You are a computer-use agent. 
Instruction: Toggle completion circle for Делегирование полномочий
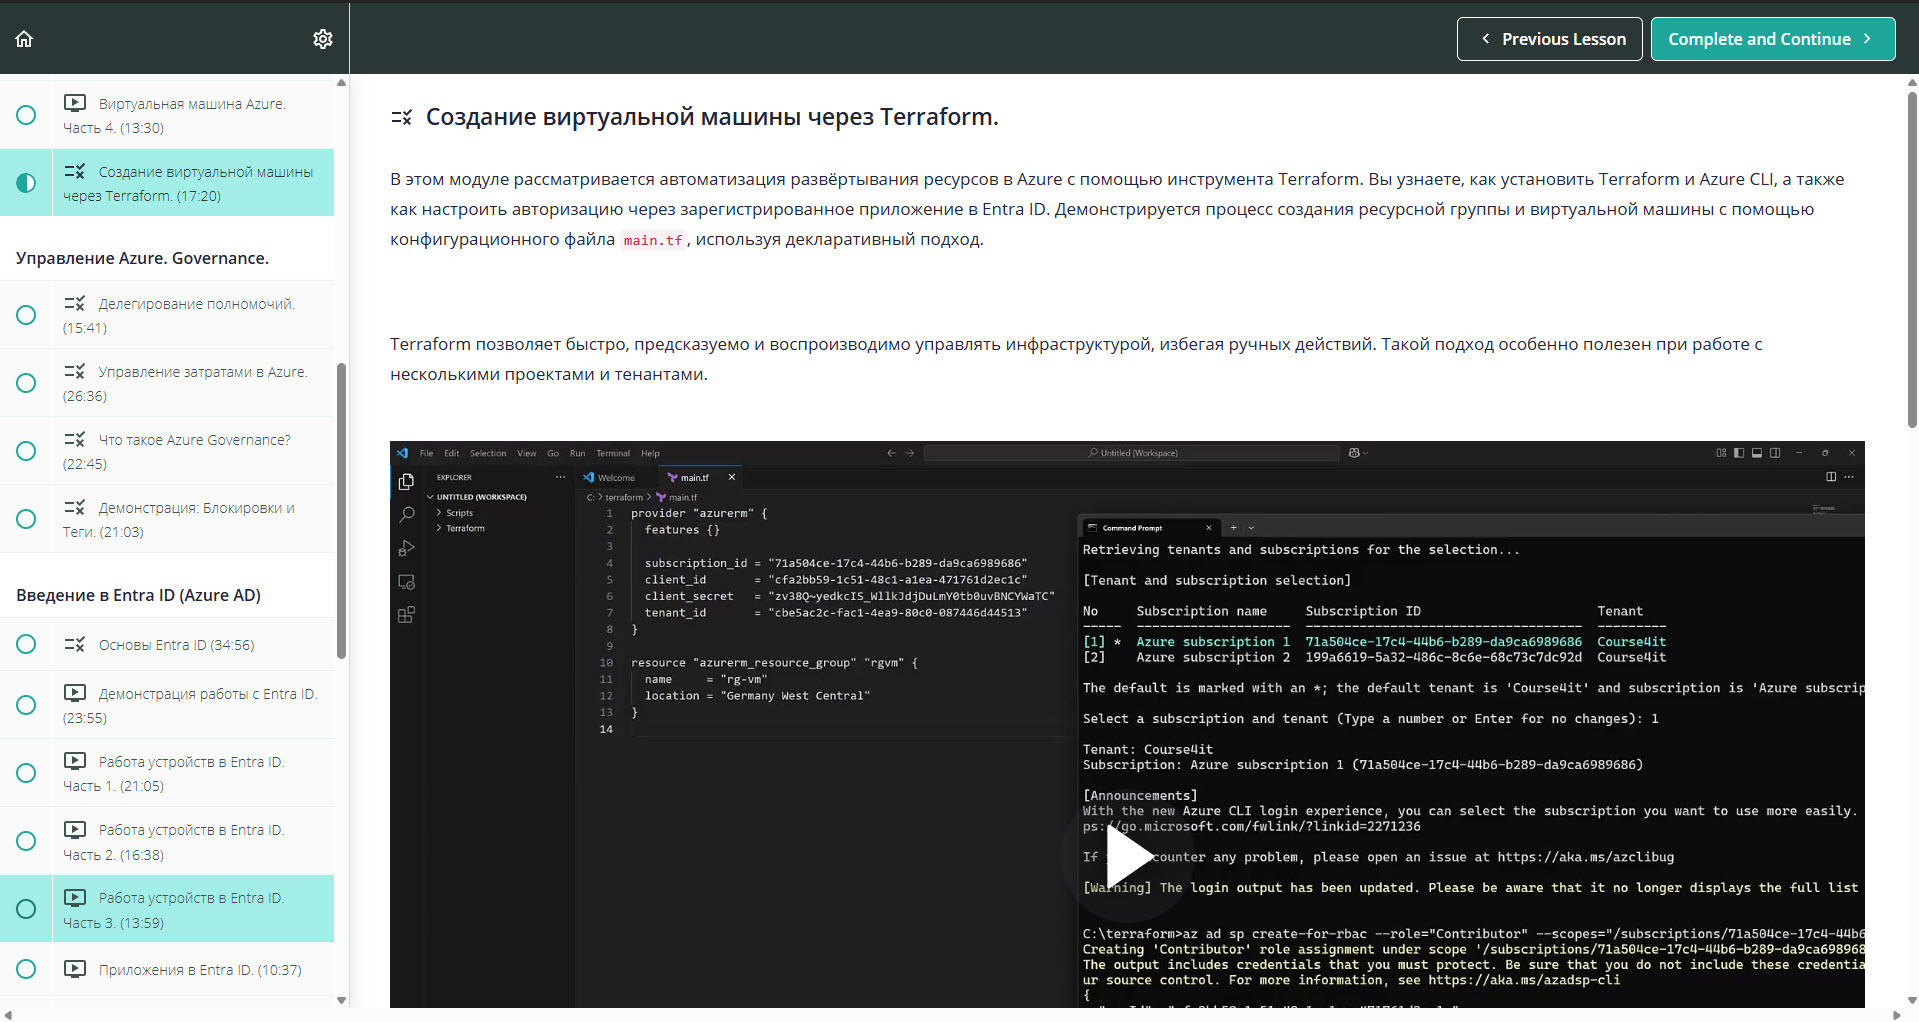point(26,315)
